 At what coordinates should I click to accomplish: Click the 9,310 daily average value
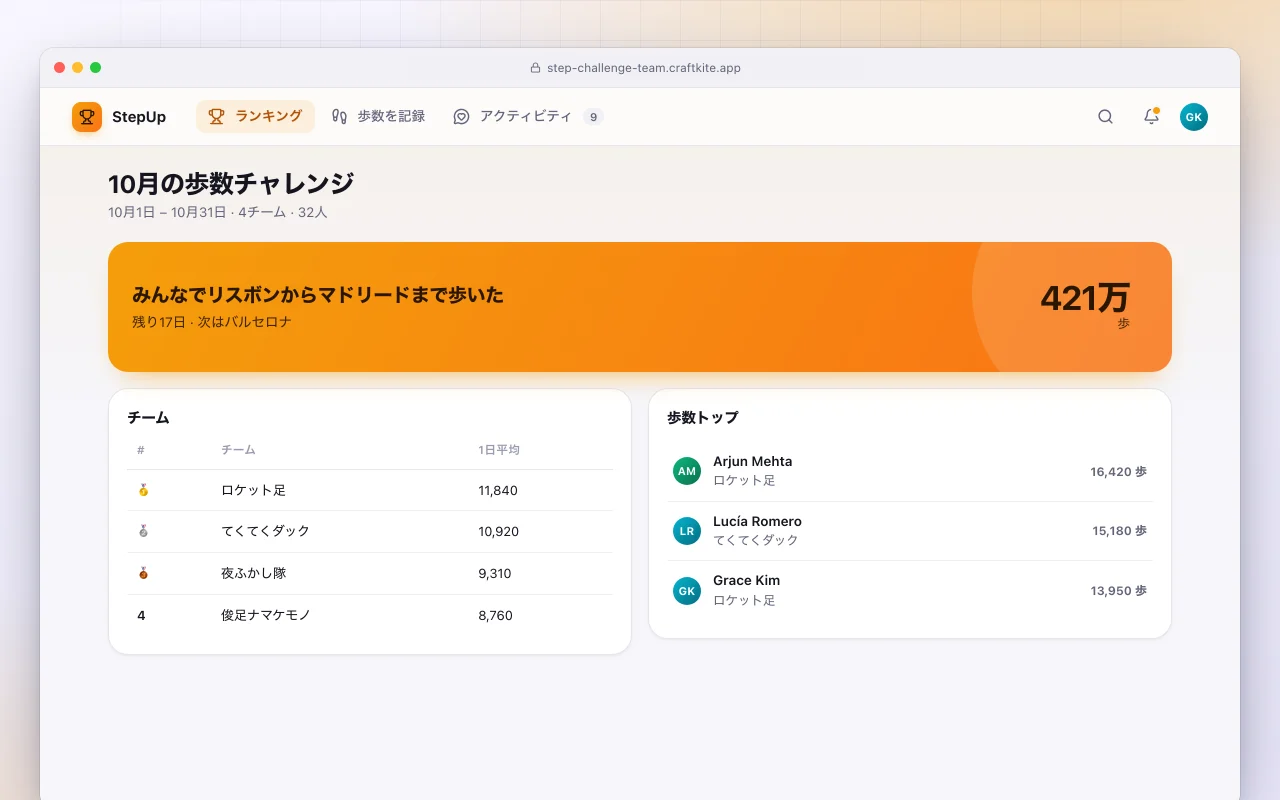tap(495, 574)
